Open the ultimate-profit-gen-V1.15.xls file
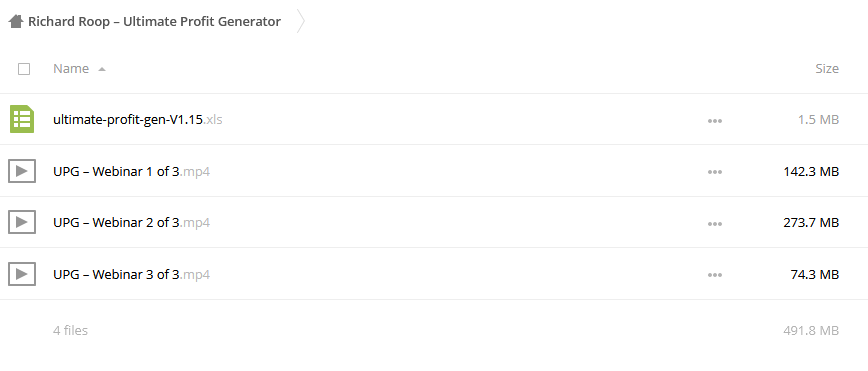 point(138,119)
